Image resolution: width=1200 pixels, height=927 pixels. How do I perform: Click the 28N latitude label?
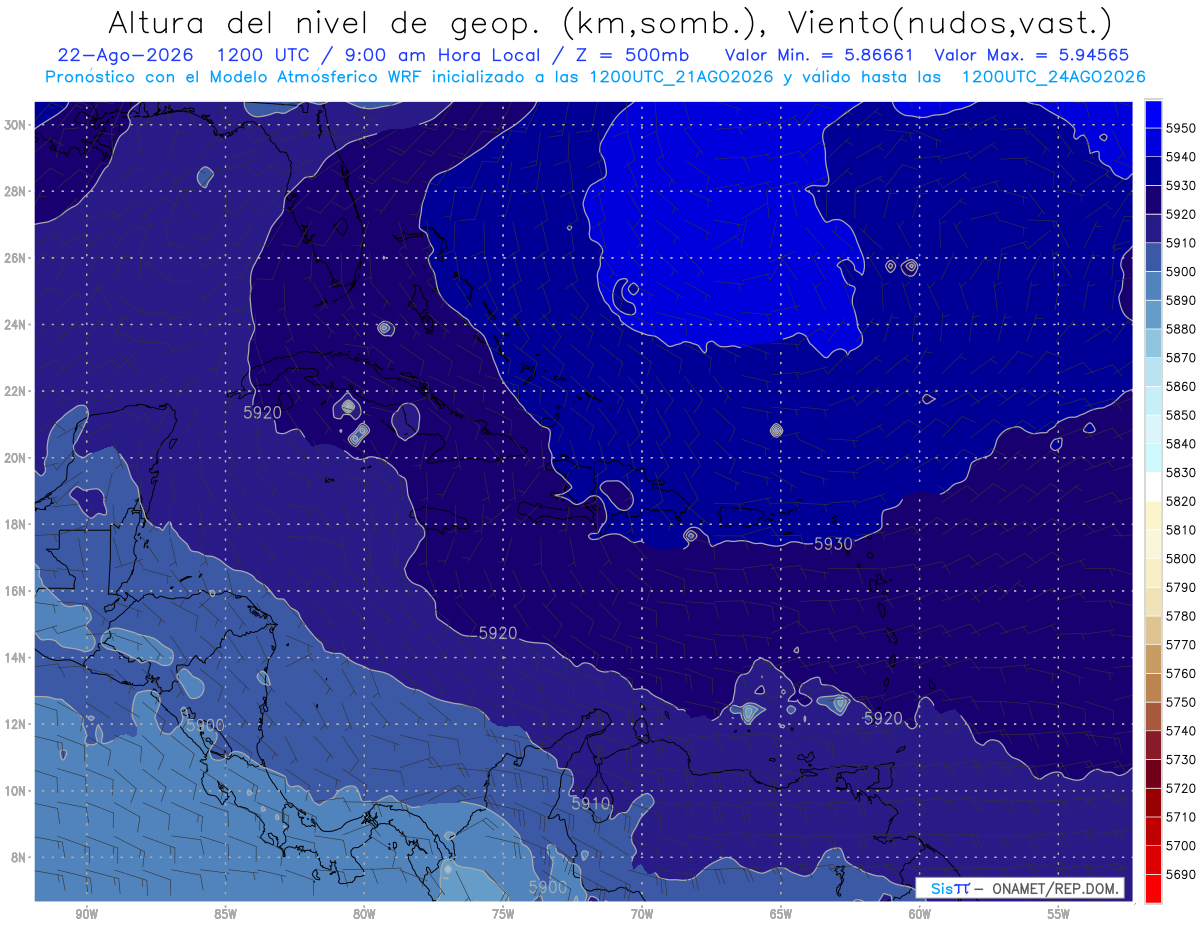(15, 191)
